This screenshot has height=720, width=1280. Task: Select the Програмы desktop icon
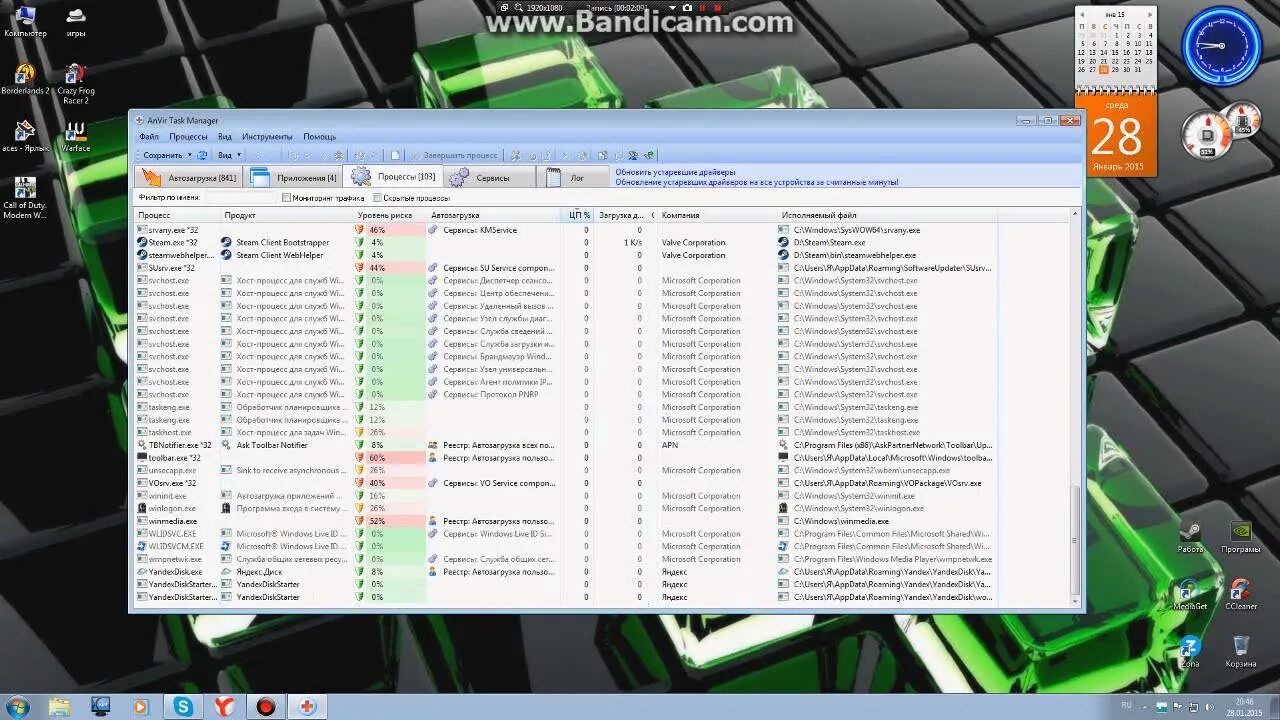(x=1241, y=536)
